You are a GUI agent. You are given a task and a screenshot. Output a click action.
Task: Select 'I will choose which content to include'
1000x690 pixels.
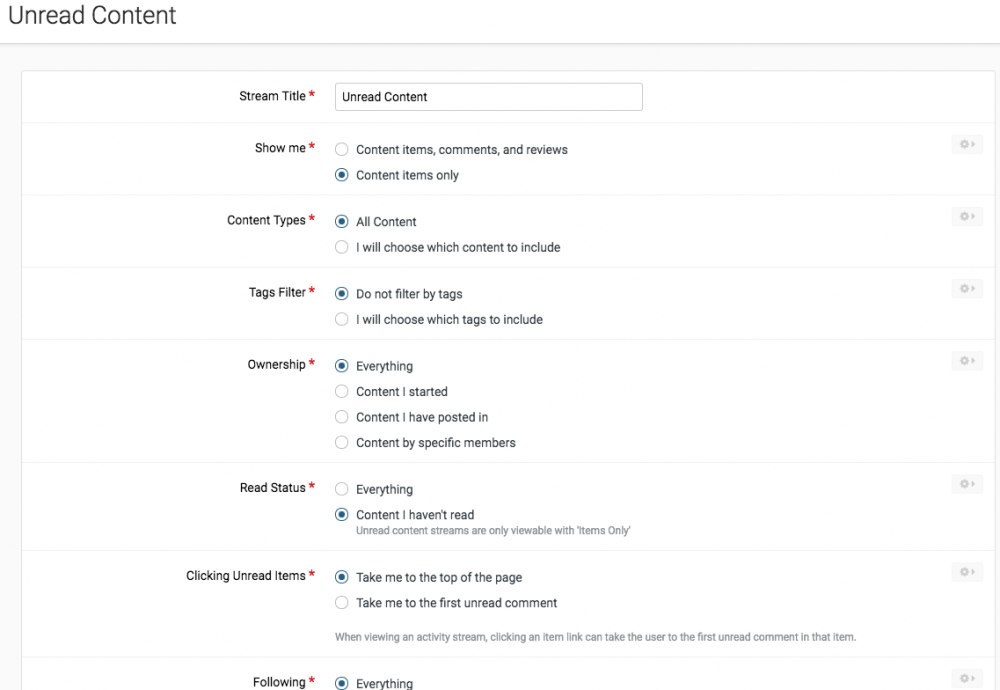point(342,247)
